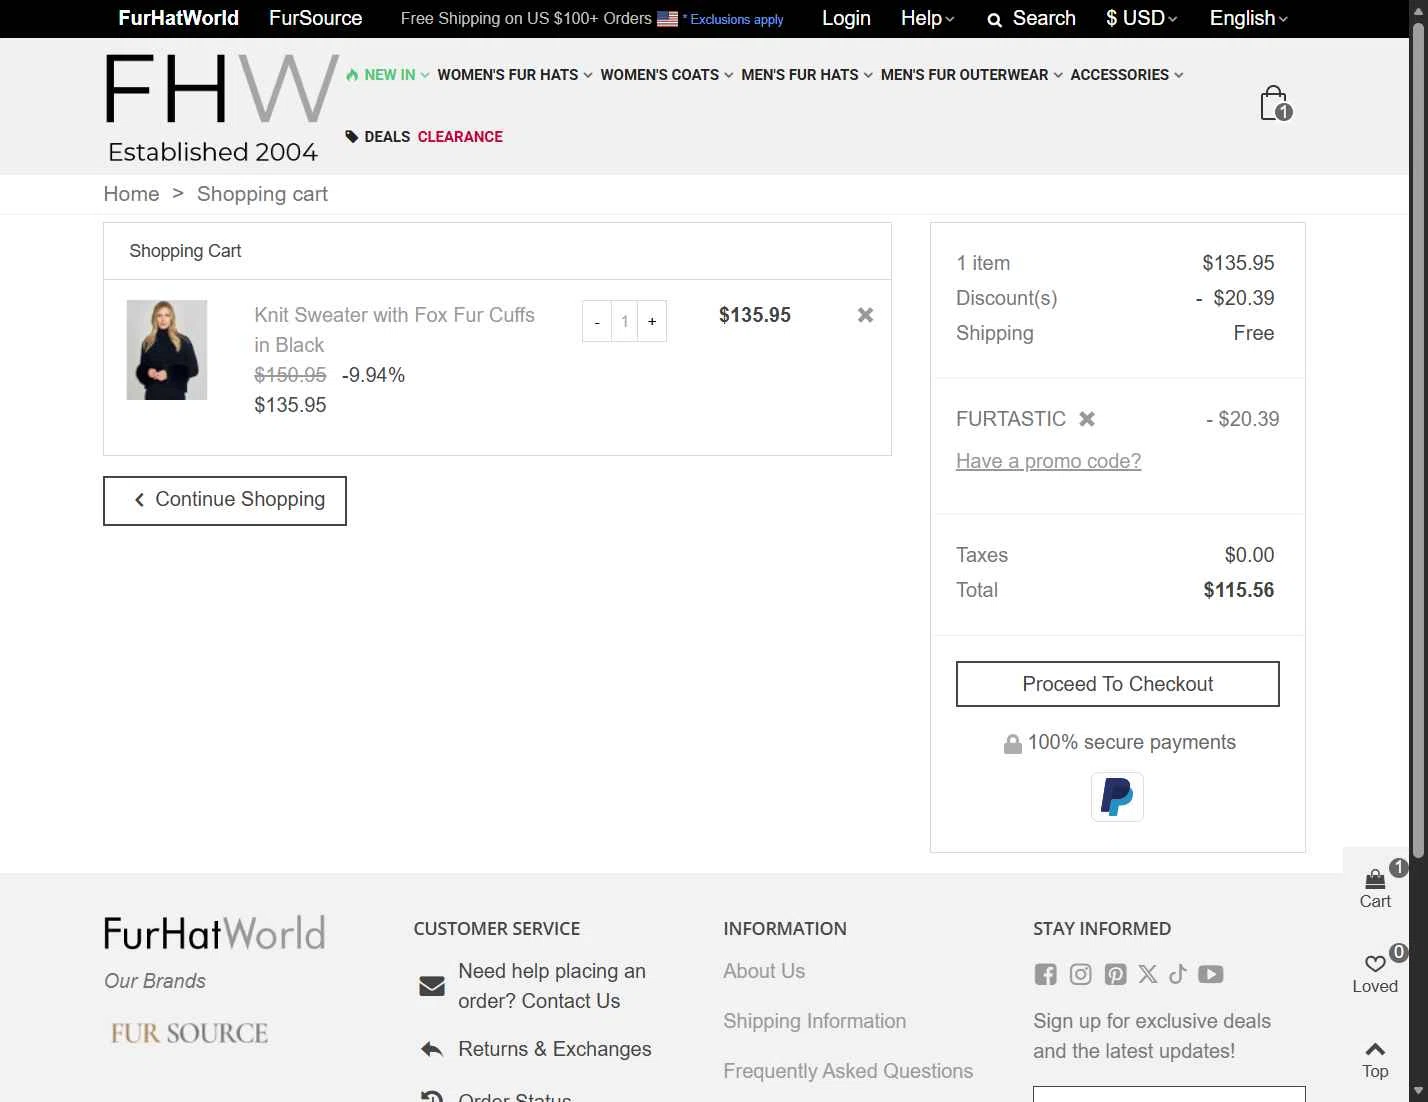1428x1102 pixels.
Task: Expand MEN'S FUR OUTERWEAR menu
Action: click(972, 75)
